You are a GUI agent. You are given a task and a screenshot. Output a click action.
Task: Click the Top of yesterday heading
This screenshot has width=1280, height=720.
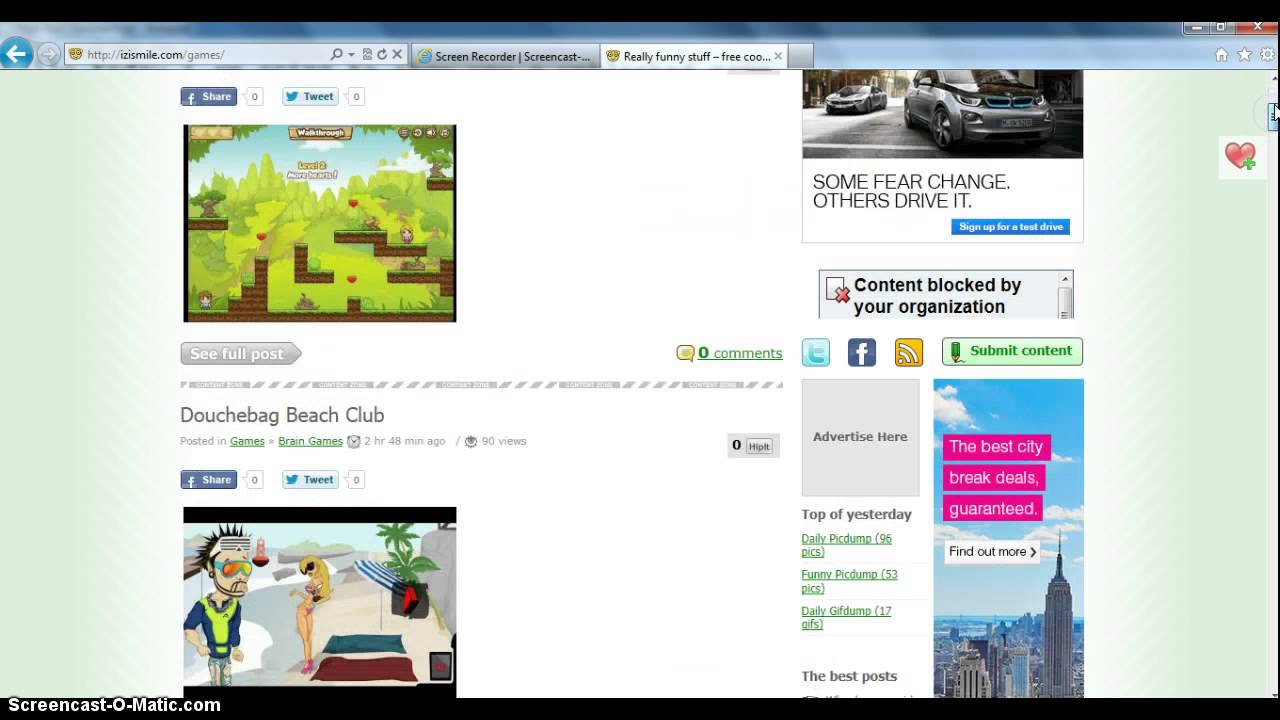856,514
